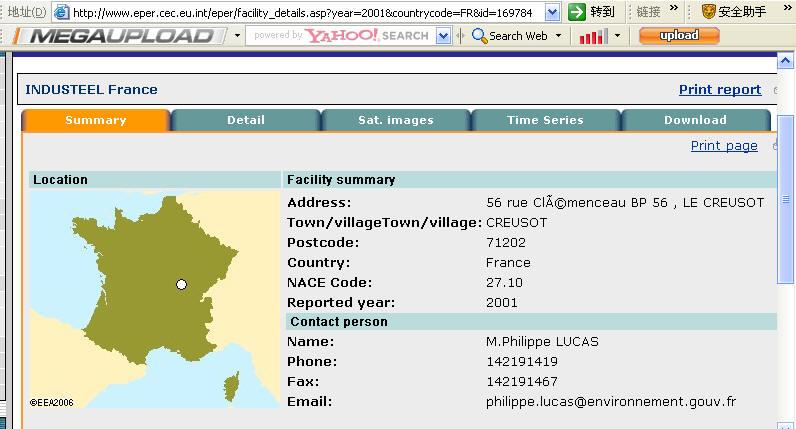796x429 pixels.
Task: Click the Corsica island on the map
Action: 231,386
